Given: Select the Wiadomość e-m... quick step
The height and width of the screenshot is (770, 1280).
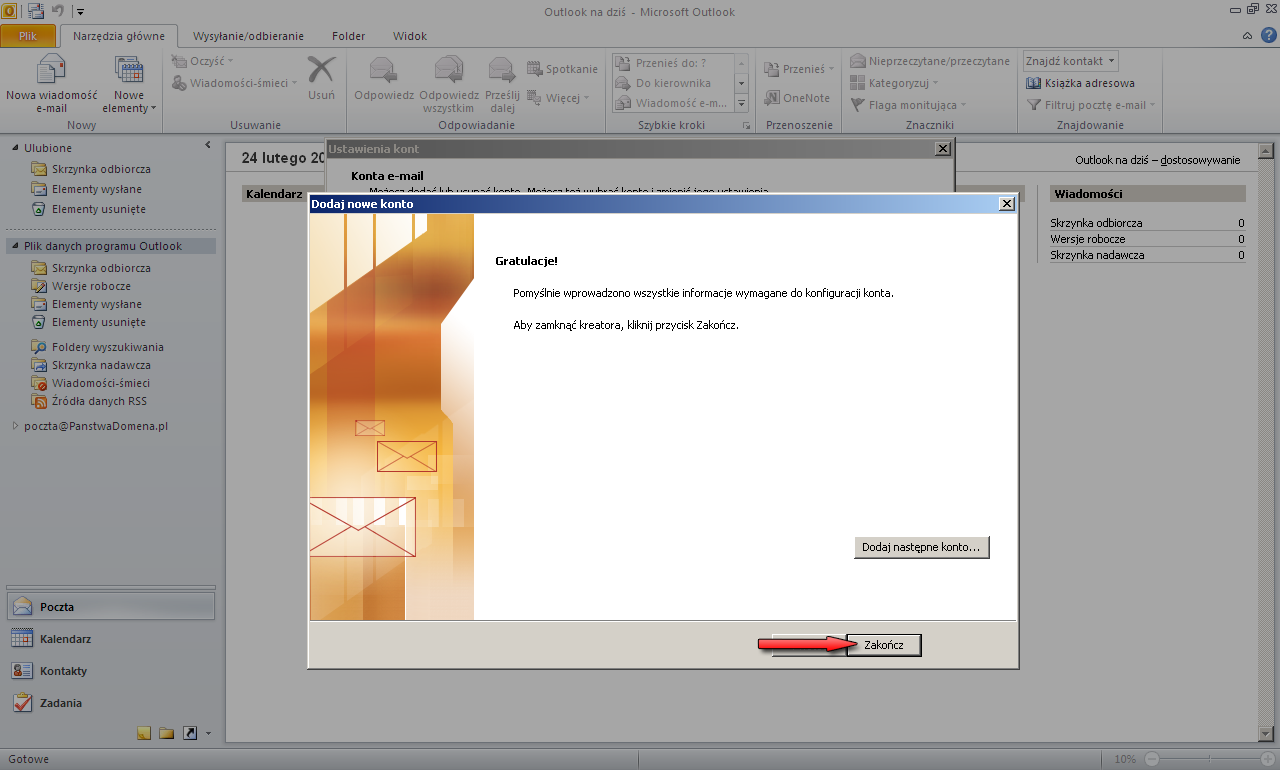Looking at the screenshot, I should pyautogui.click(x=672, y=103).
